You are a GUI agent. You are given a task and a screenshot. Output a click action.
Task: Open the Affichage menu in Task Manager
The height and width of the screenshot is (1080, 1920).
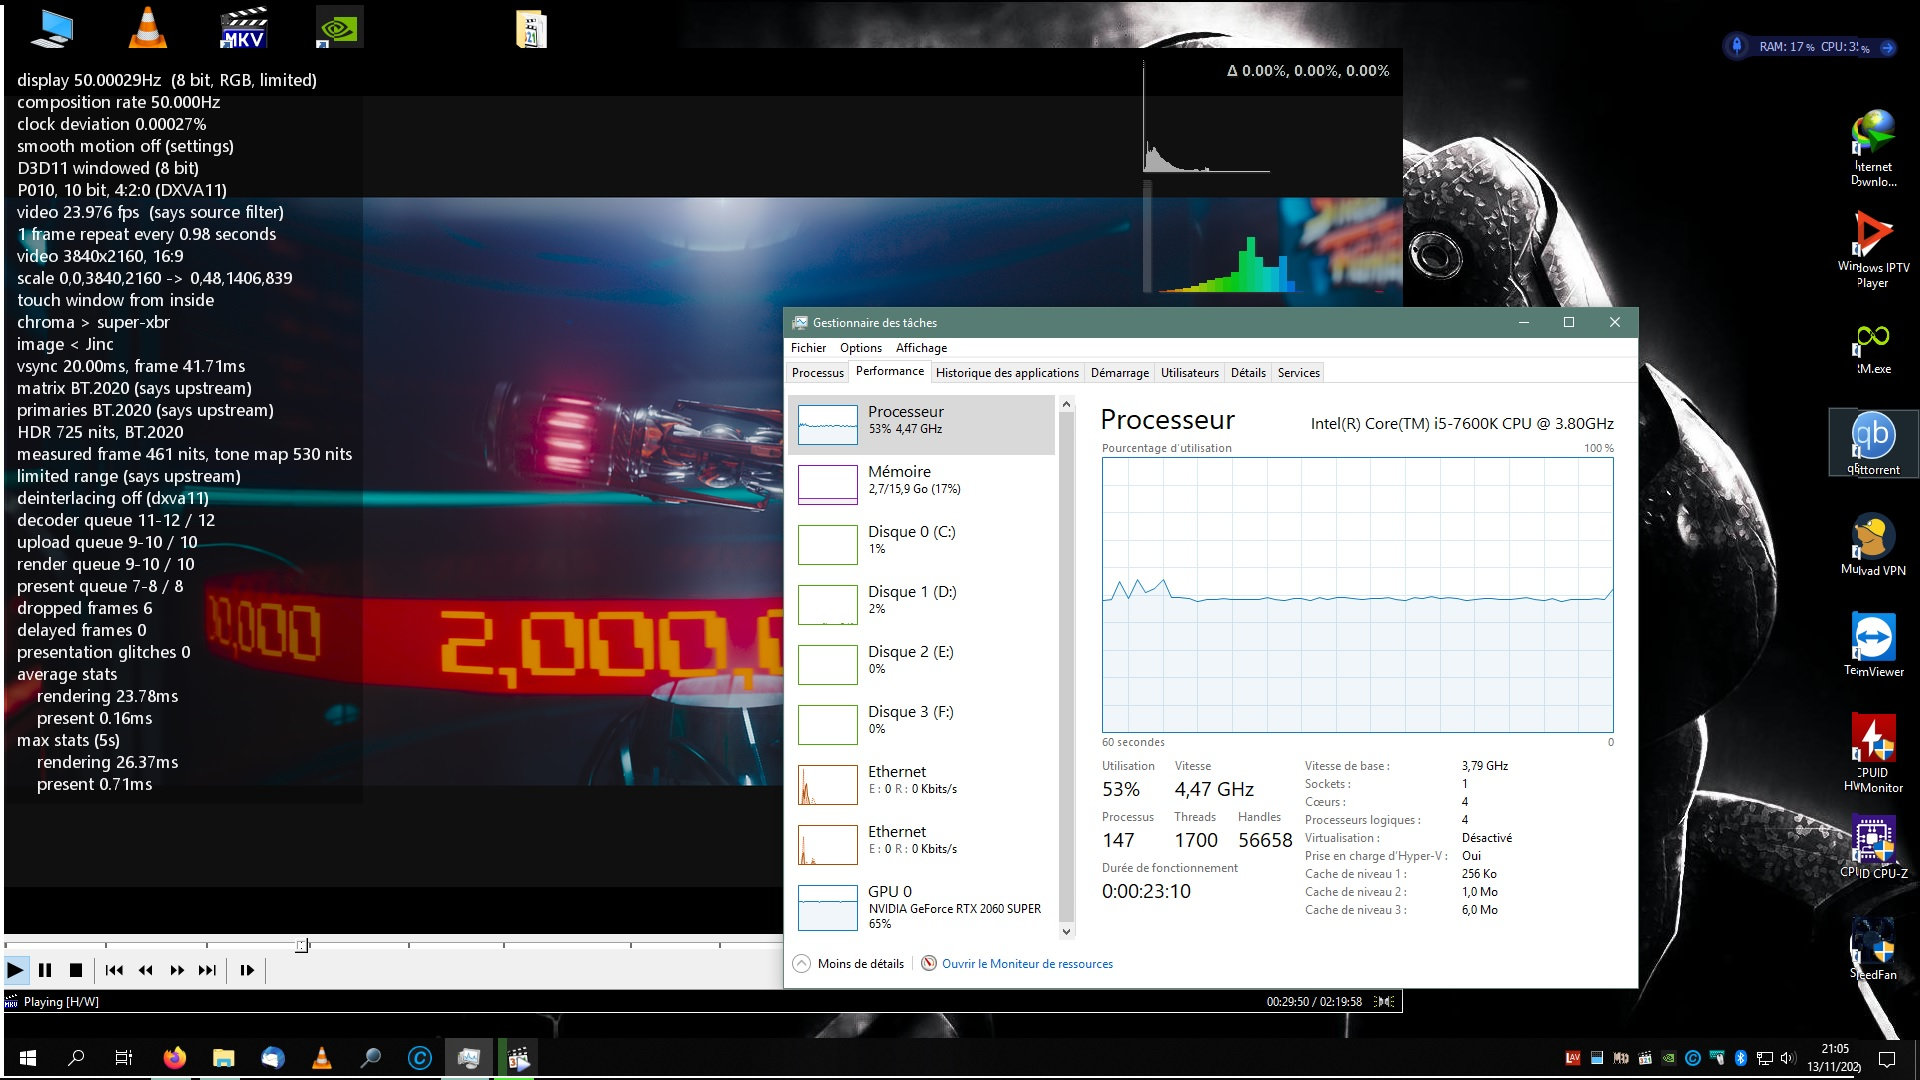[x=921, y=348]
